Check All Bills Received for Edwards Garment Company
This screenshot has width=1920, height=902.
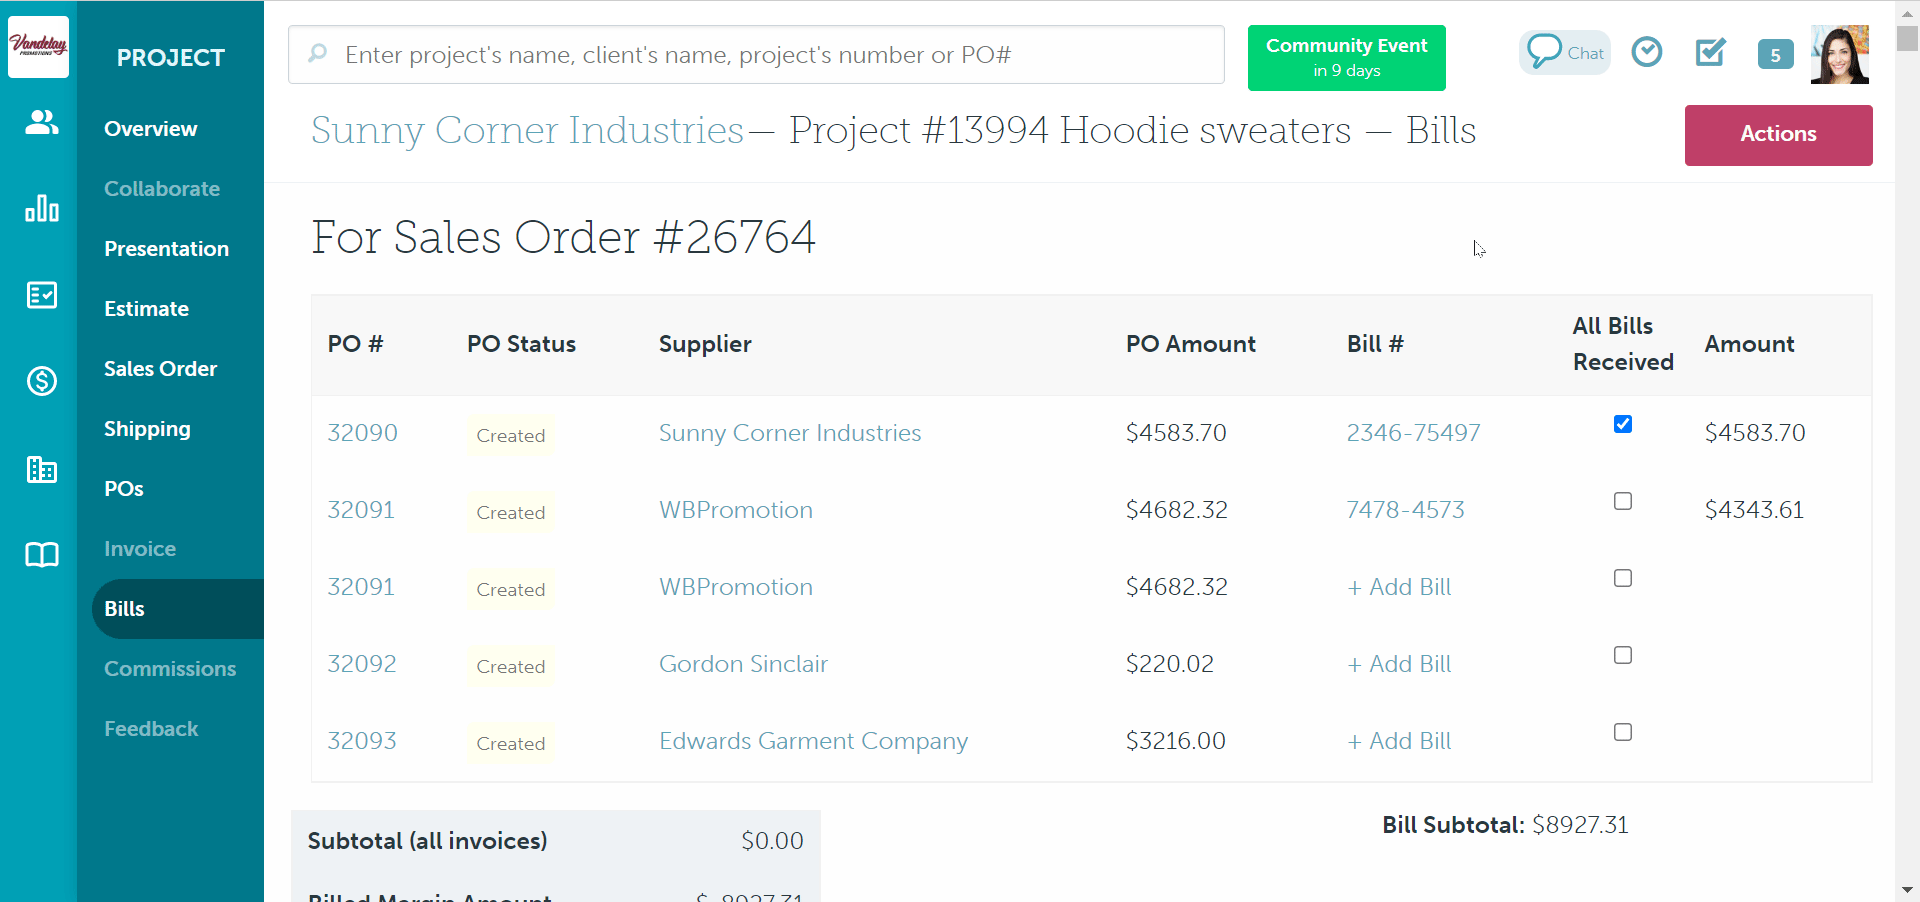tap(1622, 732)
